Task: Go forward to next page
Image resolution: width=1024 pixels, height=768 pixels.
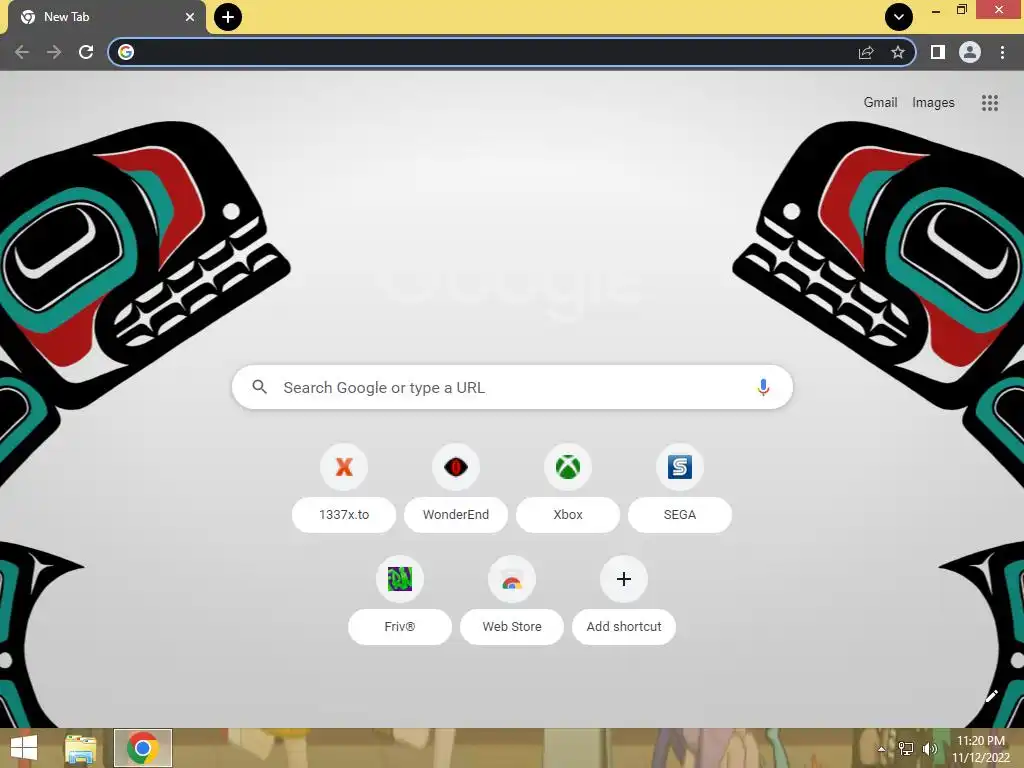Action: 54,52
